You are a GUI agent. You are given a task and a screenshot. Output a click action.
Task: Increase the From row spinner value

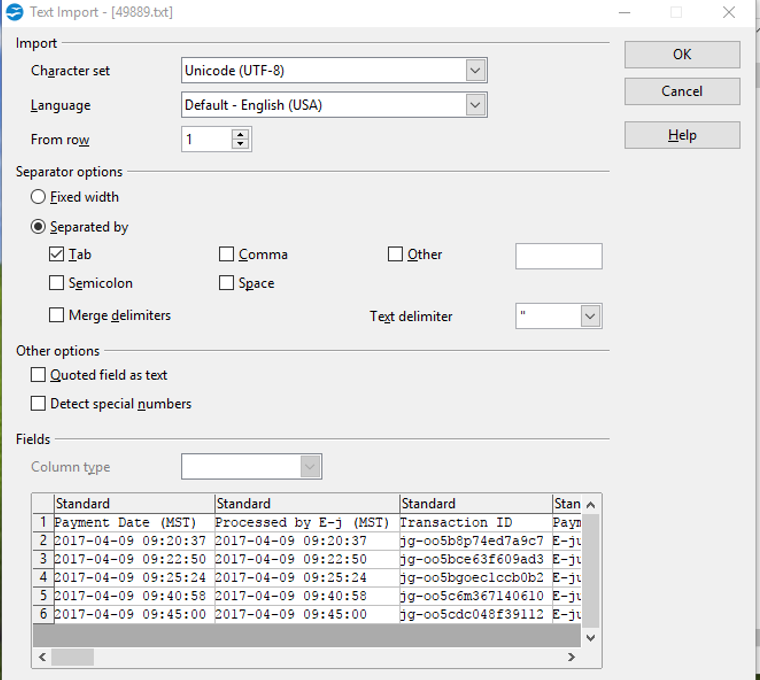240,134
